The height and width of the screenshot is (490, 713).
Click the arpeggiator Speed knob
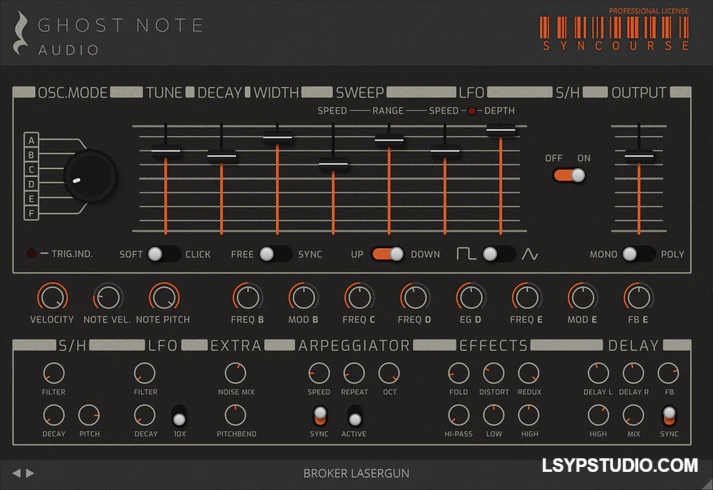point(319,373)
